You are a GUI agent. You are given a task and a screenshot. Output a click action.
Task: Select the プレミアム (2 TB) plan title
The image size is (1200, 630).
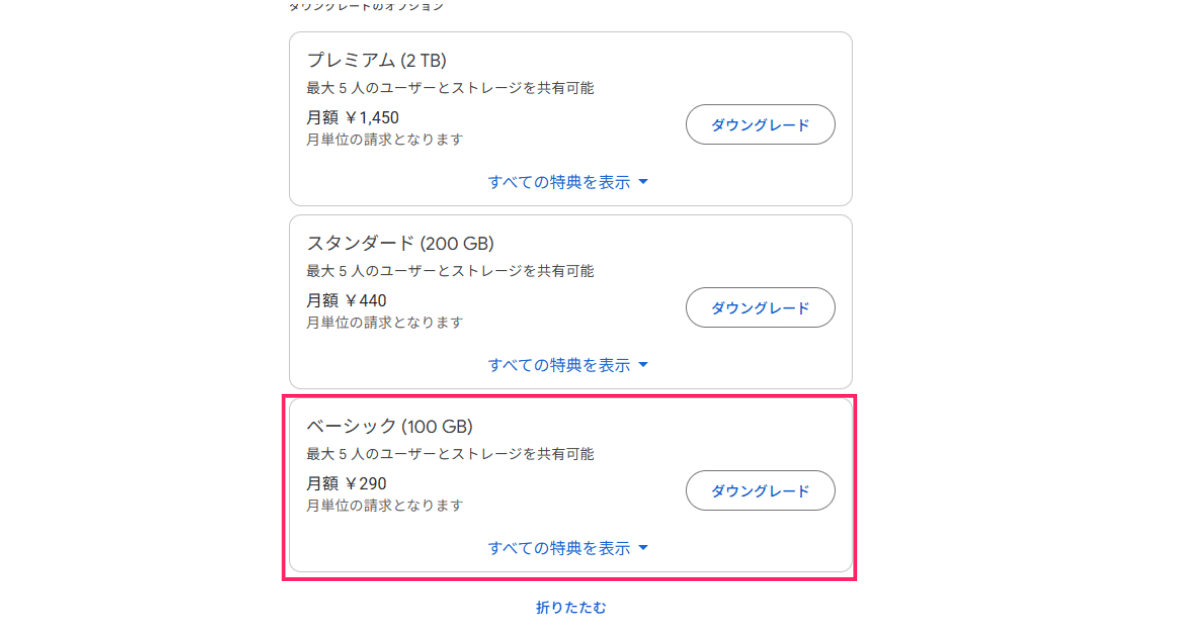coord(376,60)
